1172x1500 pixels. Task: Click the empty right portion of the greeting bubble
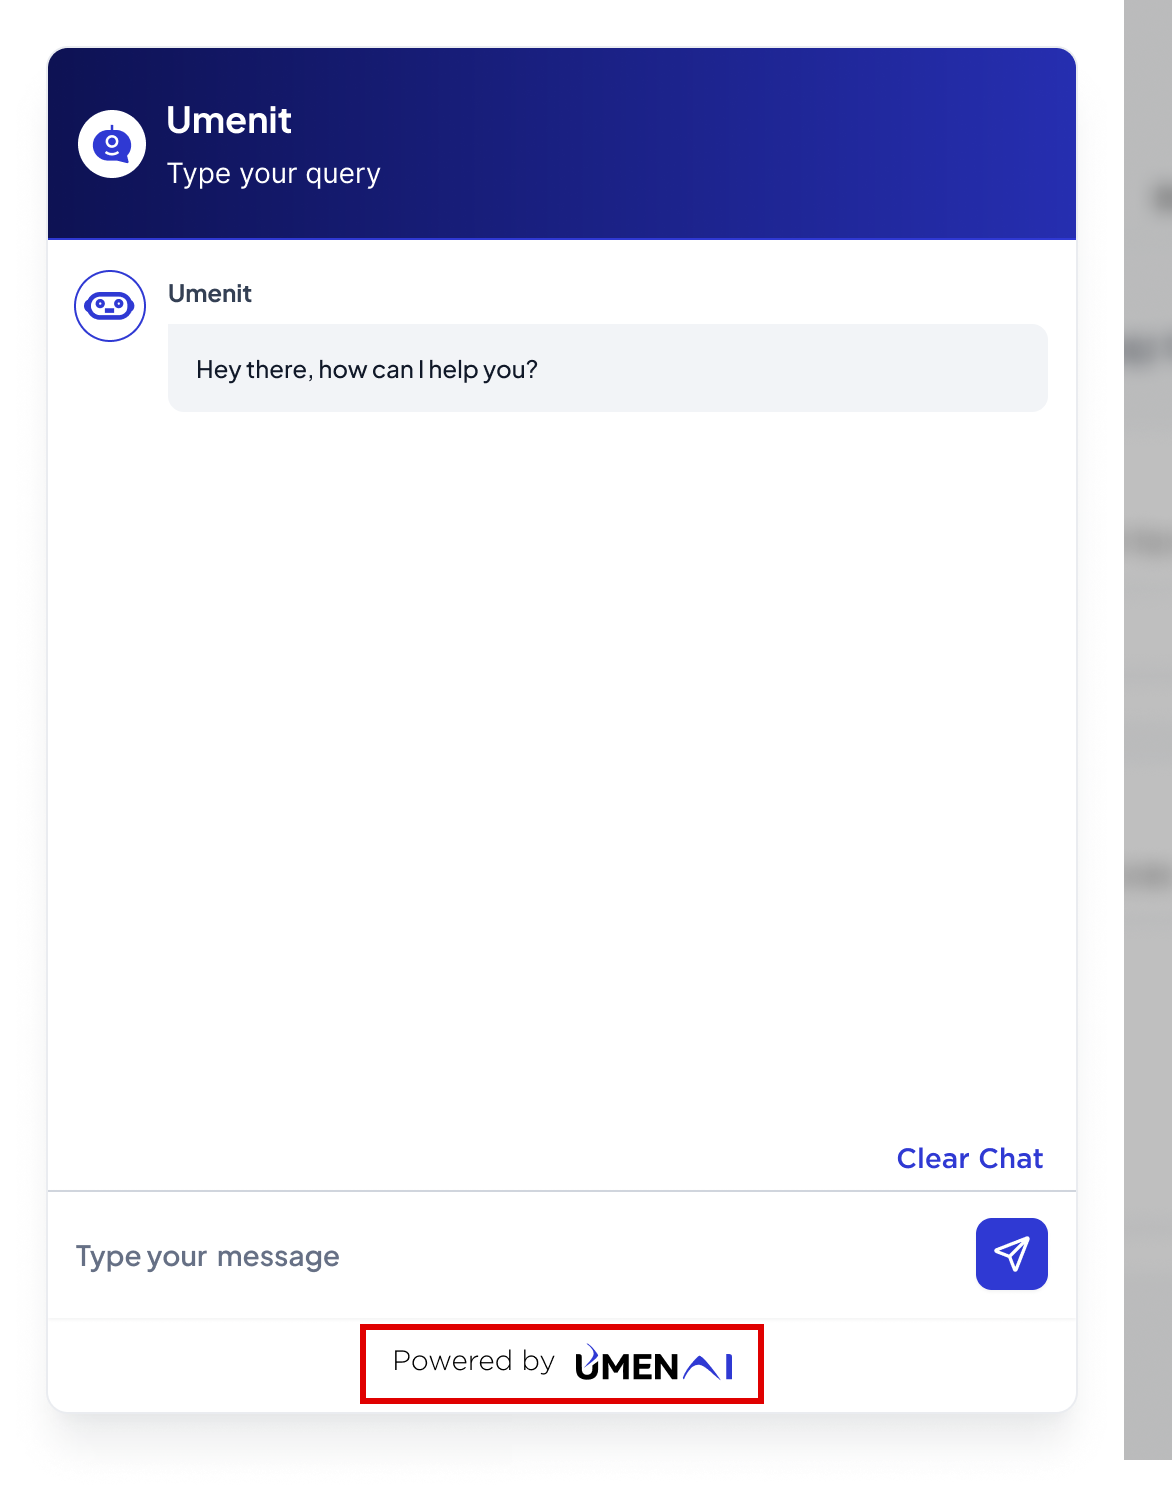(800, 368)
